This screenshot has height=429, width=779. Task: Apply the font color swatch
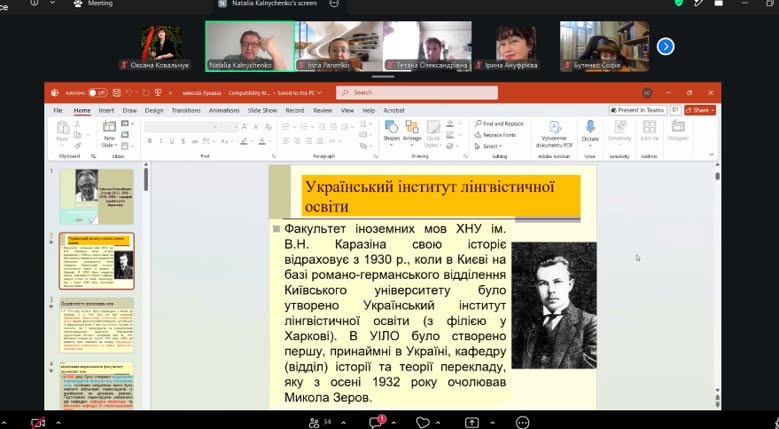pos(261,142)
